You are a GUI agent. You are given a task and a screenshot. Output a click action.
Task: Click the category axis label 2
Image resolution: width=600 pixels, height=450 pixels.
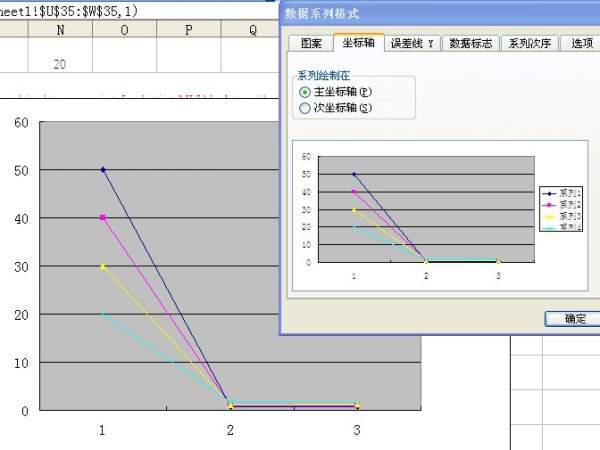(x=230, y=430)
